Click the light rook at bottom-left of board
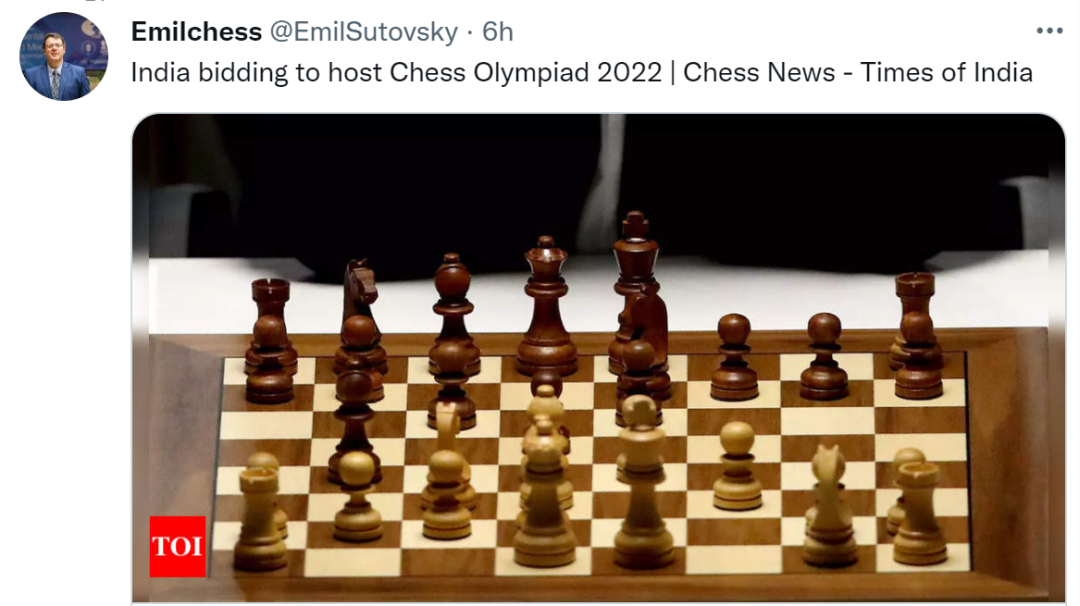1080x606 pixels. point(259,518)
